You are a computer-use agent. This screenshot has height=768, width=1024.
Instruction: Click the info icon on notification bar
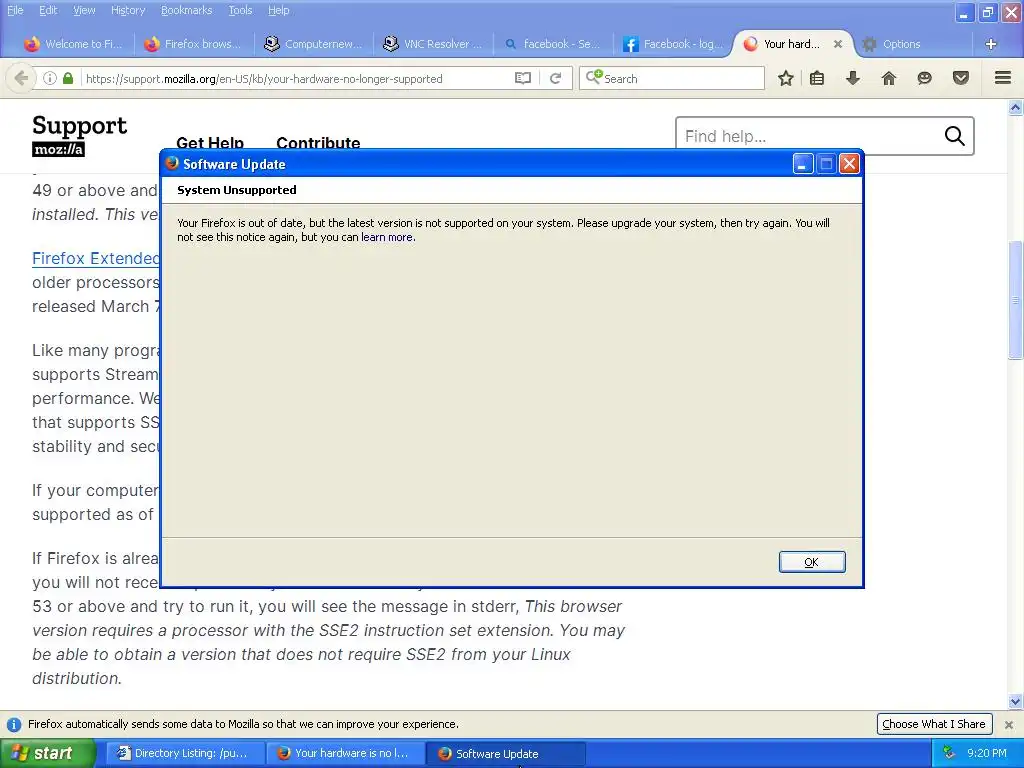pos(13,724)
